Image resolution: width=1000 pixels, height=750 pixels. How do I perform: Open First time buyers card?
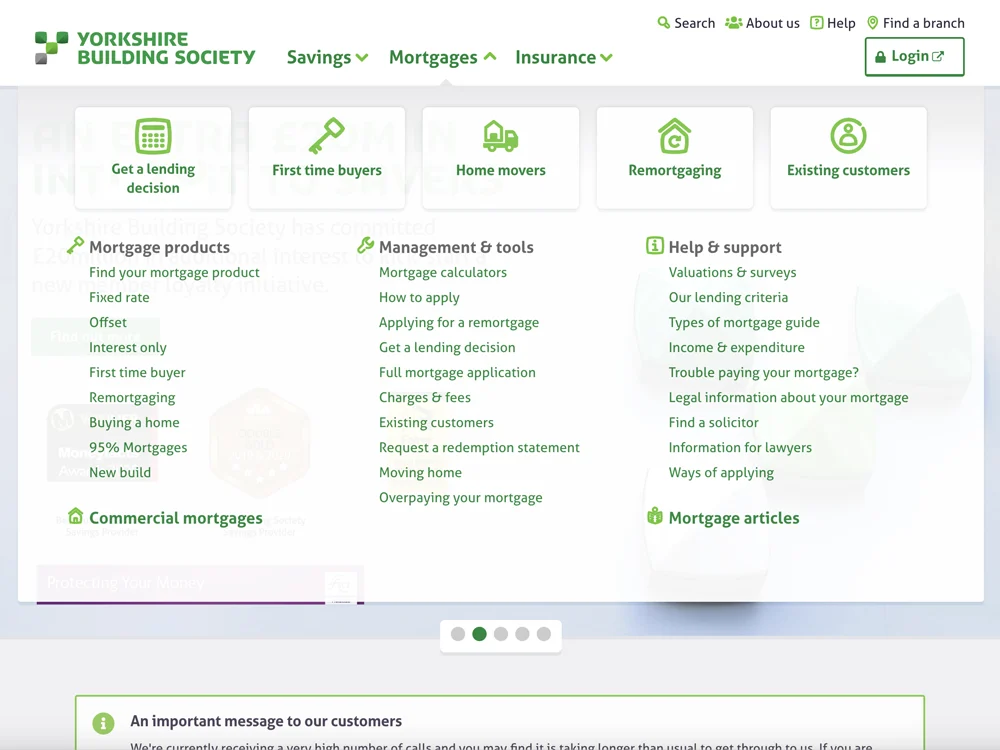327,158
